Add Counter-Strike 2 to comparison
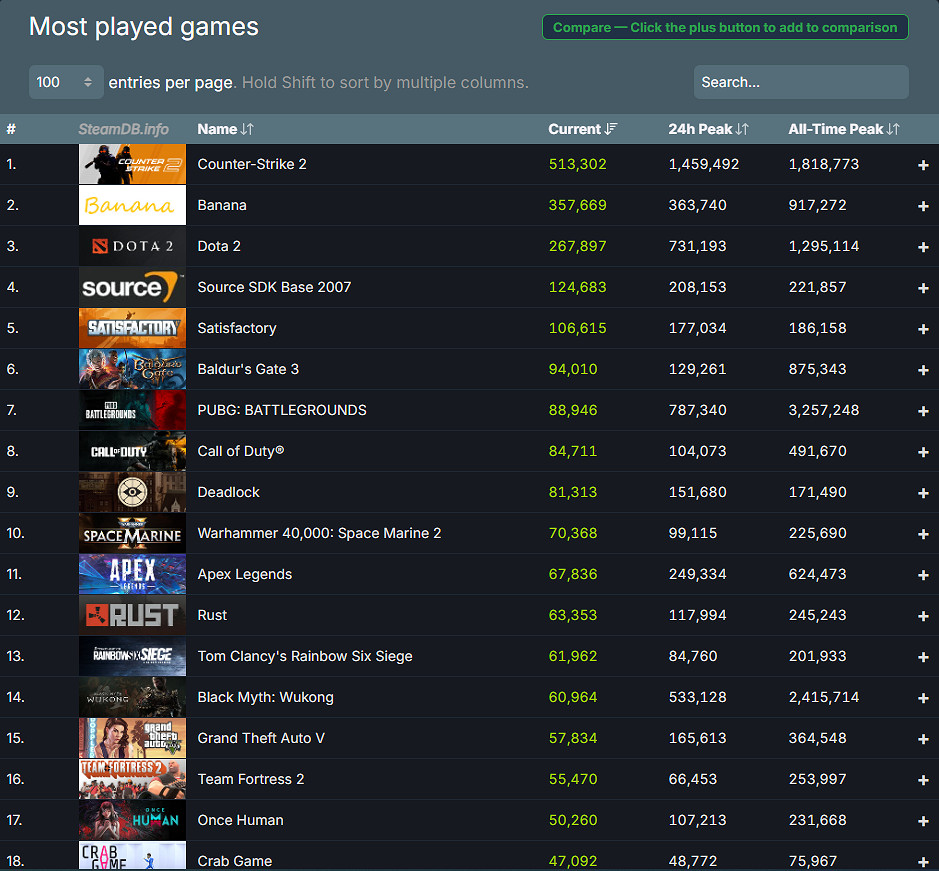The height and width of the screenshot is (871, 939). click(923, 164)
